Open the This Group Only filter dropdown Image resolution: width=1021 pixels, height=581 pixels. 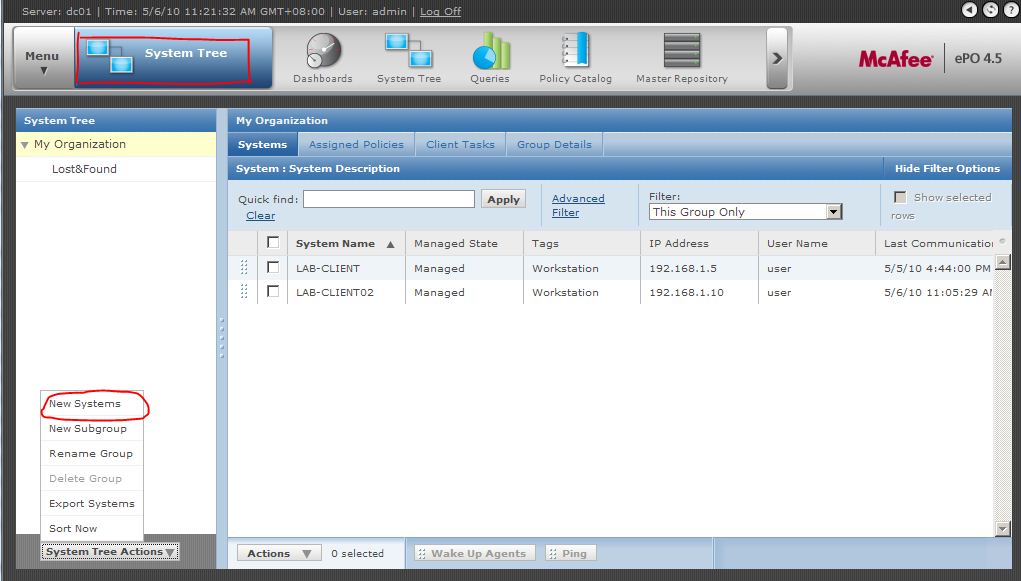click(x=834, y=211)
